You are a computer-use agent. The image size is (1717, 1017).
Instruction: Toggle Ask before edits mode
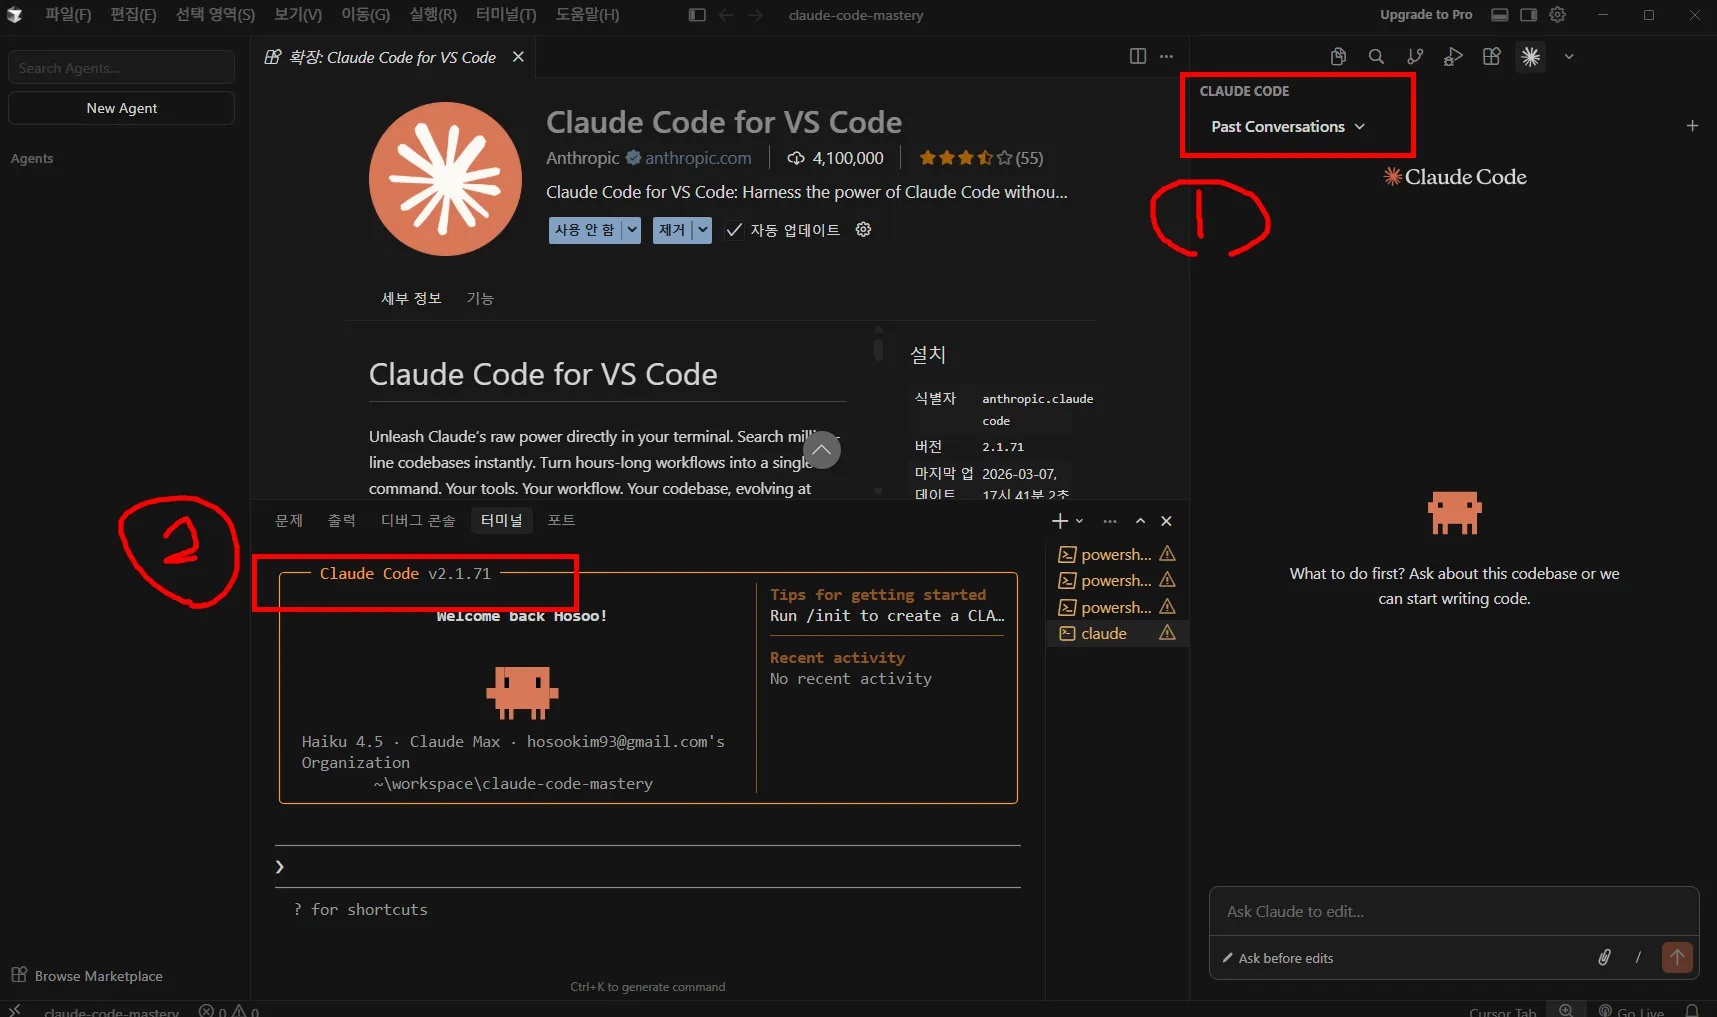tap(1278, 958)
